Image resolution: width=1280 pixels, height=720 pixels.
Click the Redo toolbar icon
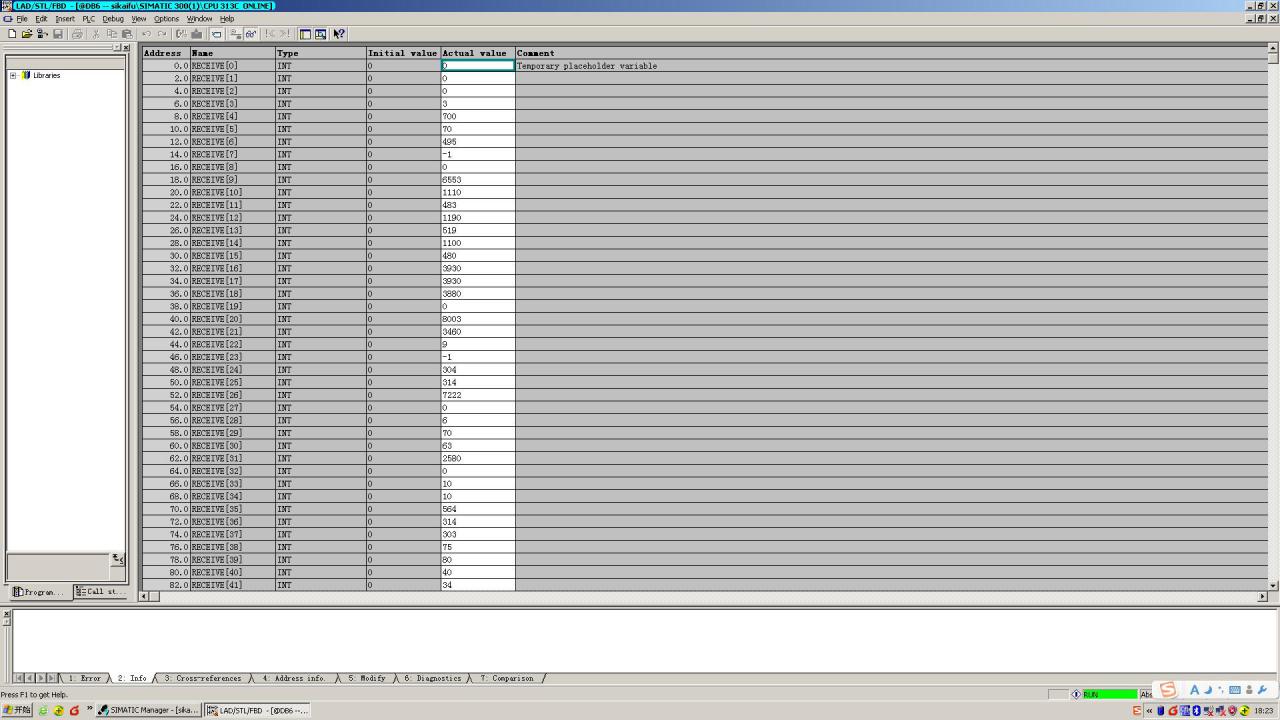click(x=162, y=34)
